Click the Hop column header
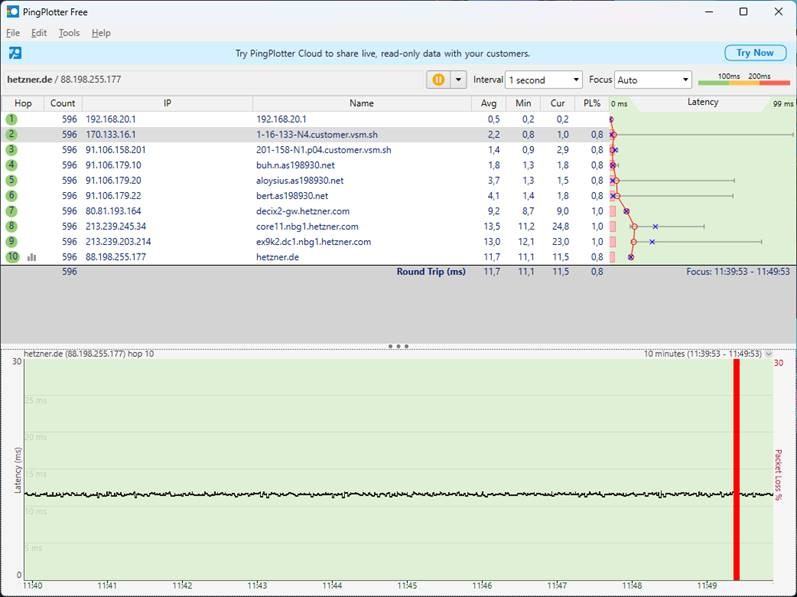 click(x=23, y=103)
